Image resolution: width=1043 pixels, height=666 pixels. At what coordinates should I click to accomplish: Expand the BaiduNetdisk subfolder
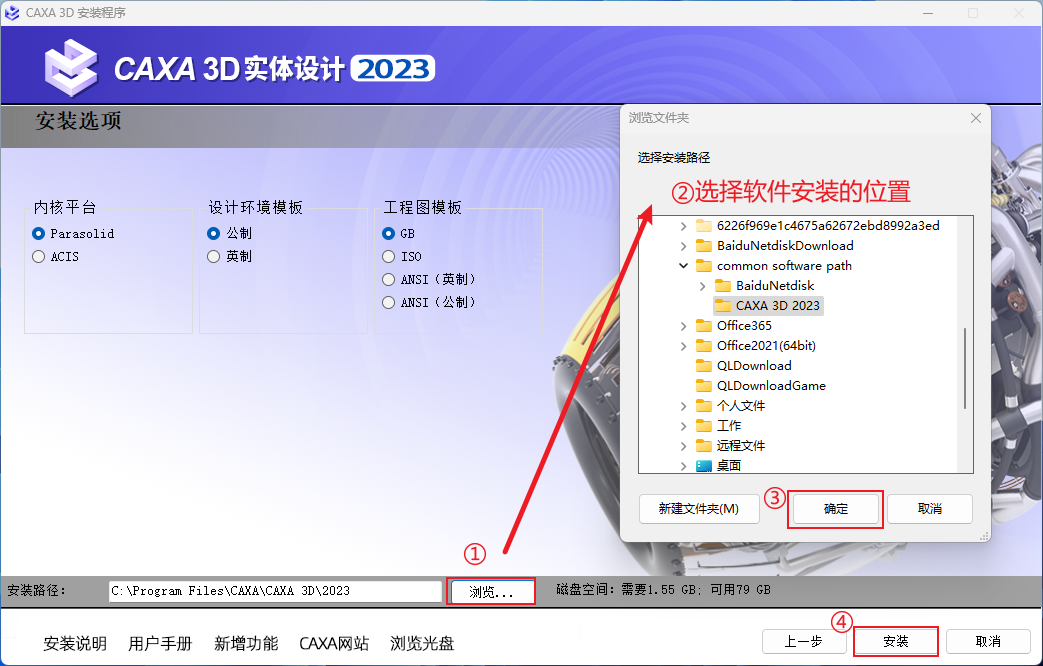pos(702,286)
